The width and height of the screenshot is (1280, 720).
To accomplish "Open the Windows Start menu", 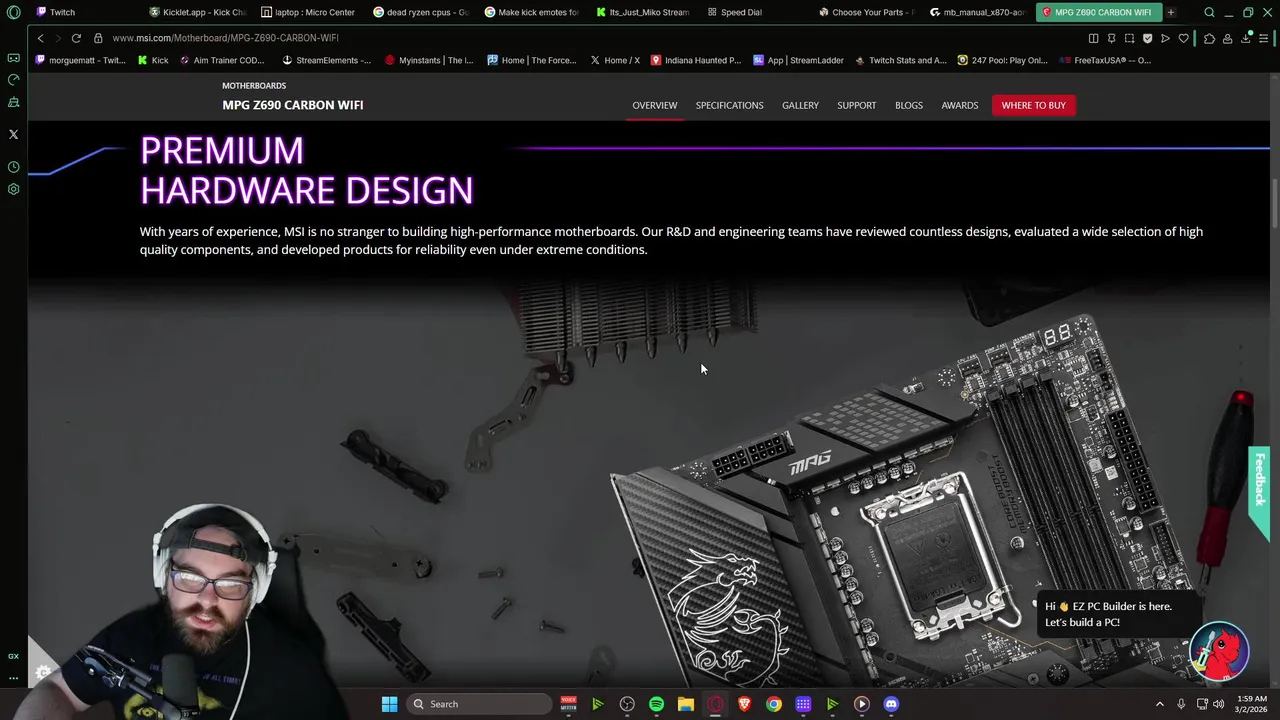I will tap(389, 704).
